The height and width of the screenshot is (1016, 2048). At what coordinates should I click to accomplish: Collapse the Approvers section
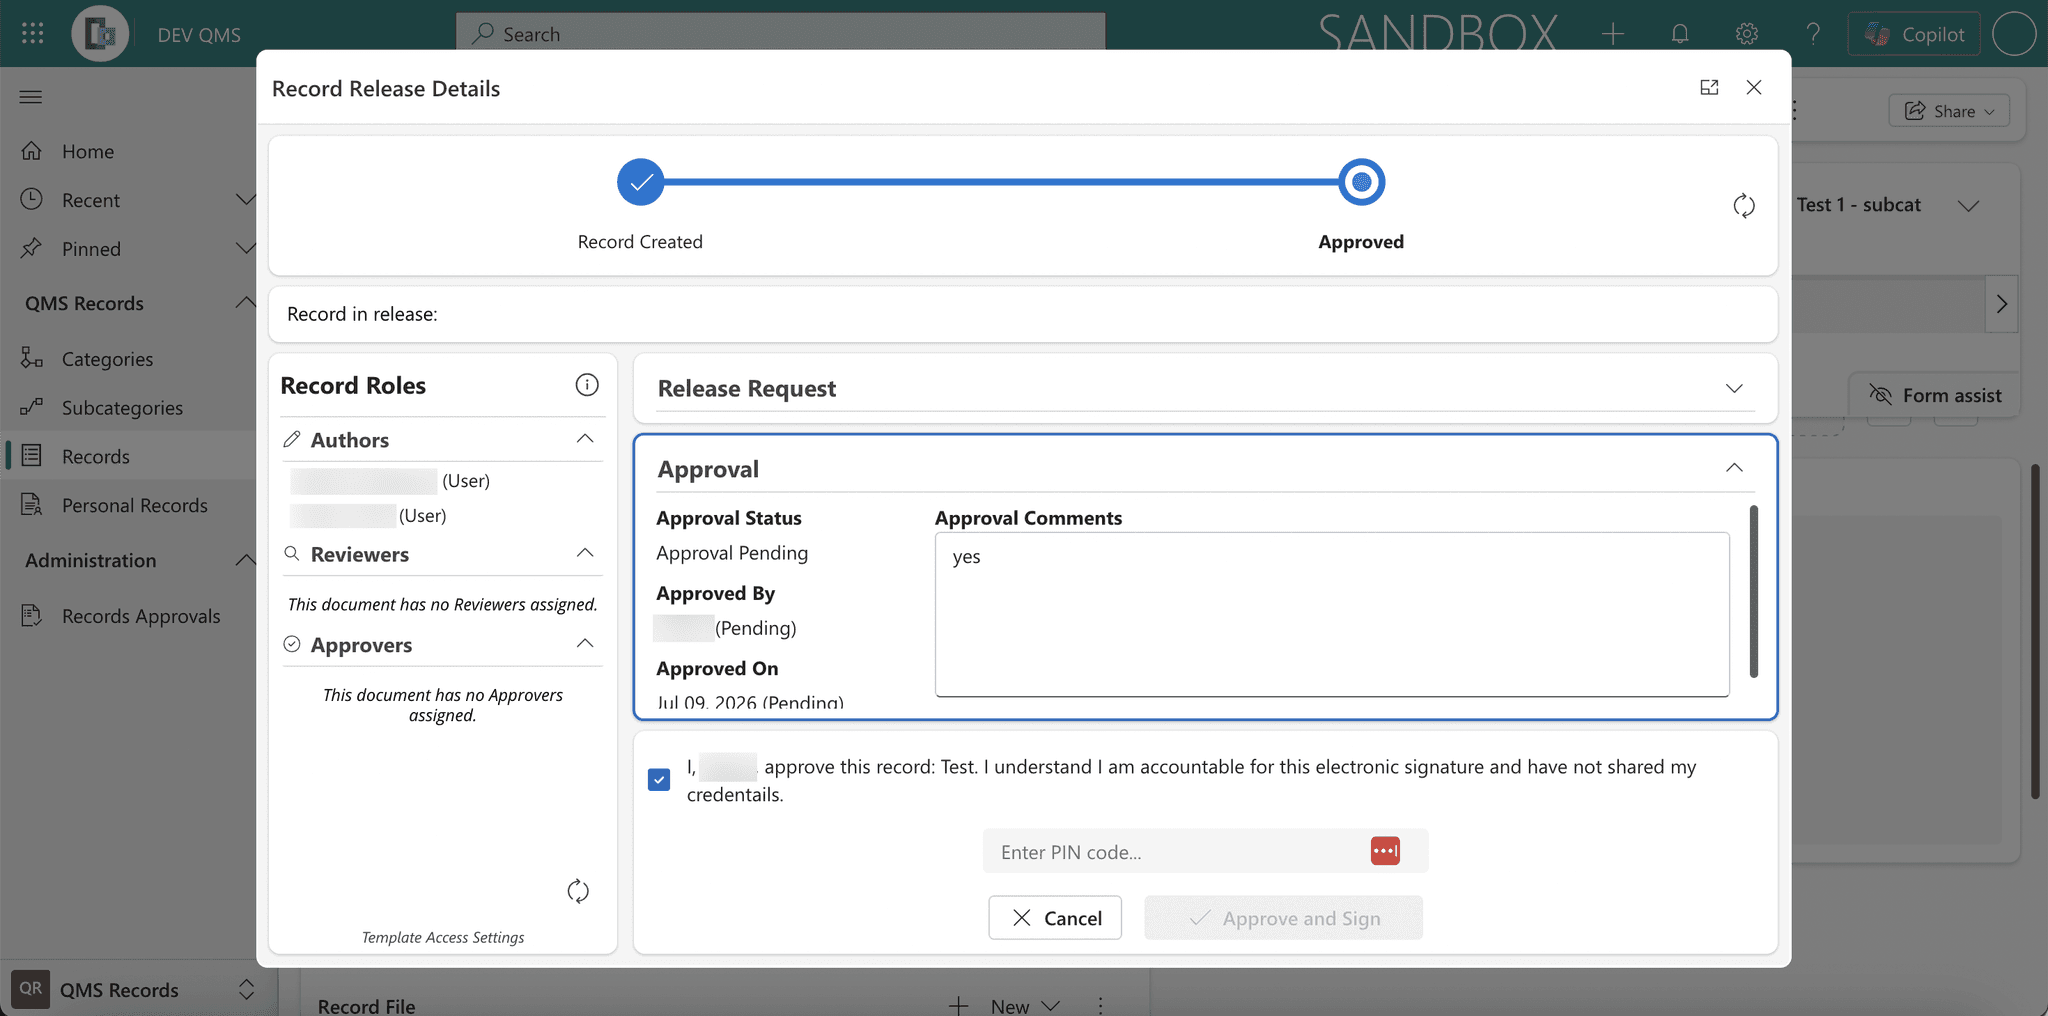(585, 644)
